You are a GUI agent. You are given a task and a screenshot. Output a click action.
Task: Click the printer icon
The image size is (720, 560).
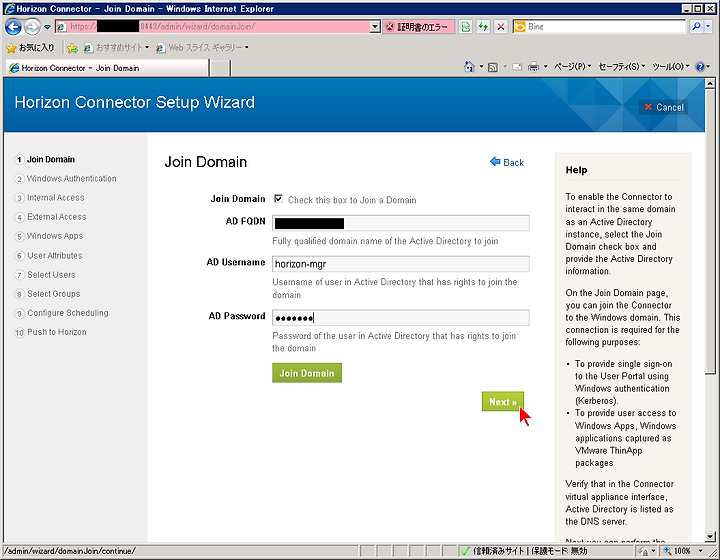533,67
